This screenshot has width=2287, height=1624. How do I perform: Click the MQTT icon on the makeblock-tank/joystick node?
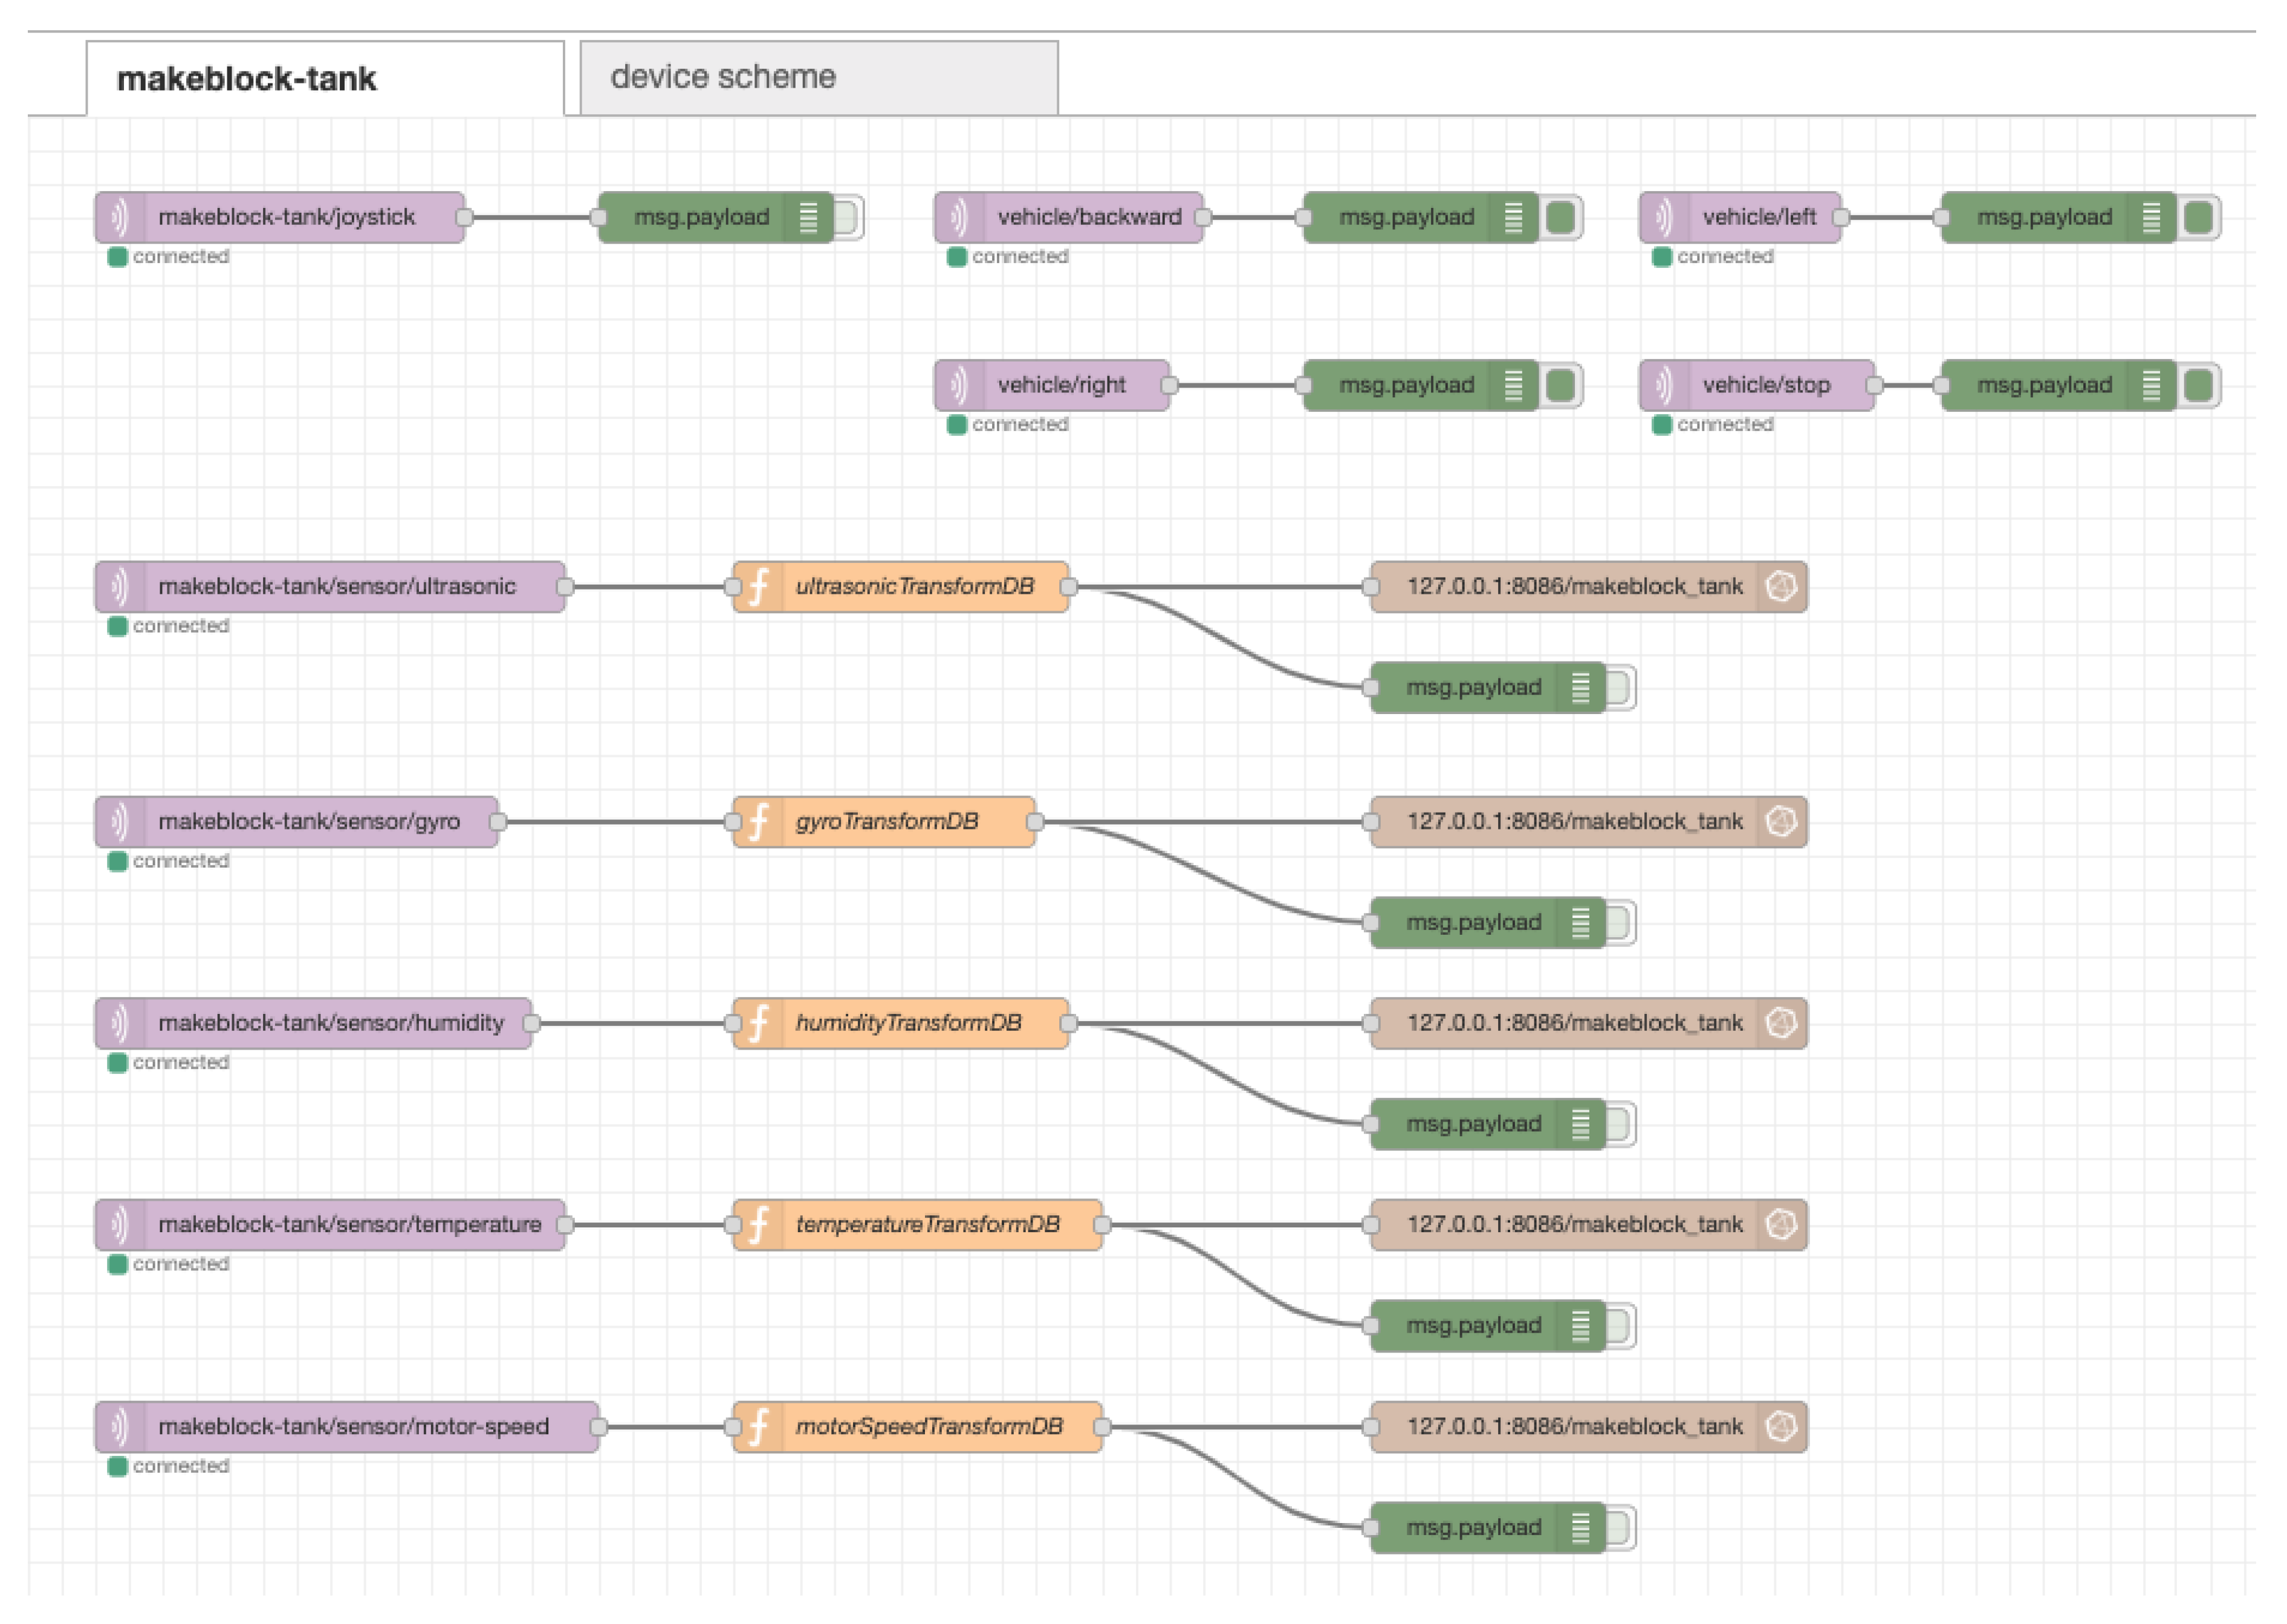[x=119, y=217]
